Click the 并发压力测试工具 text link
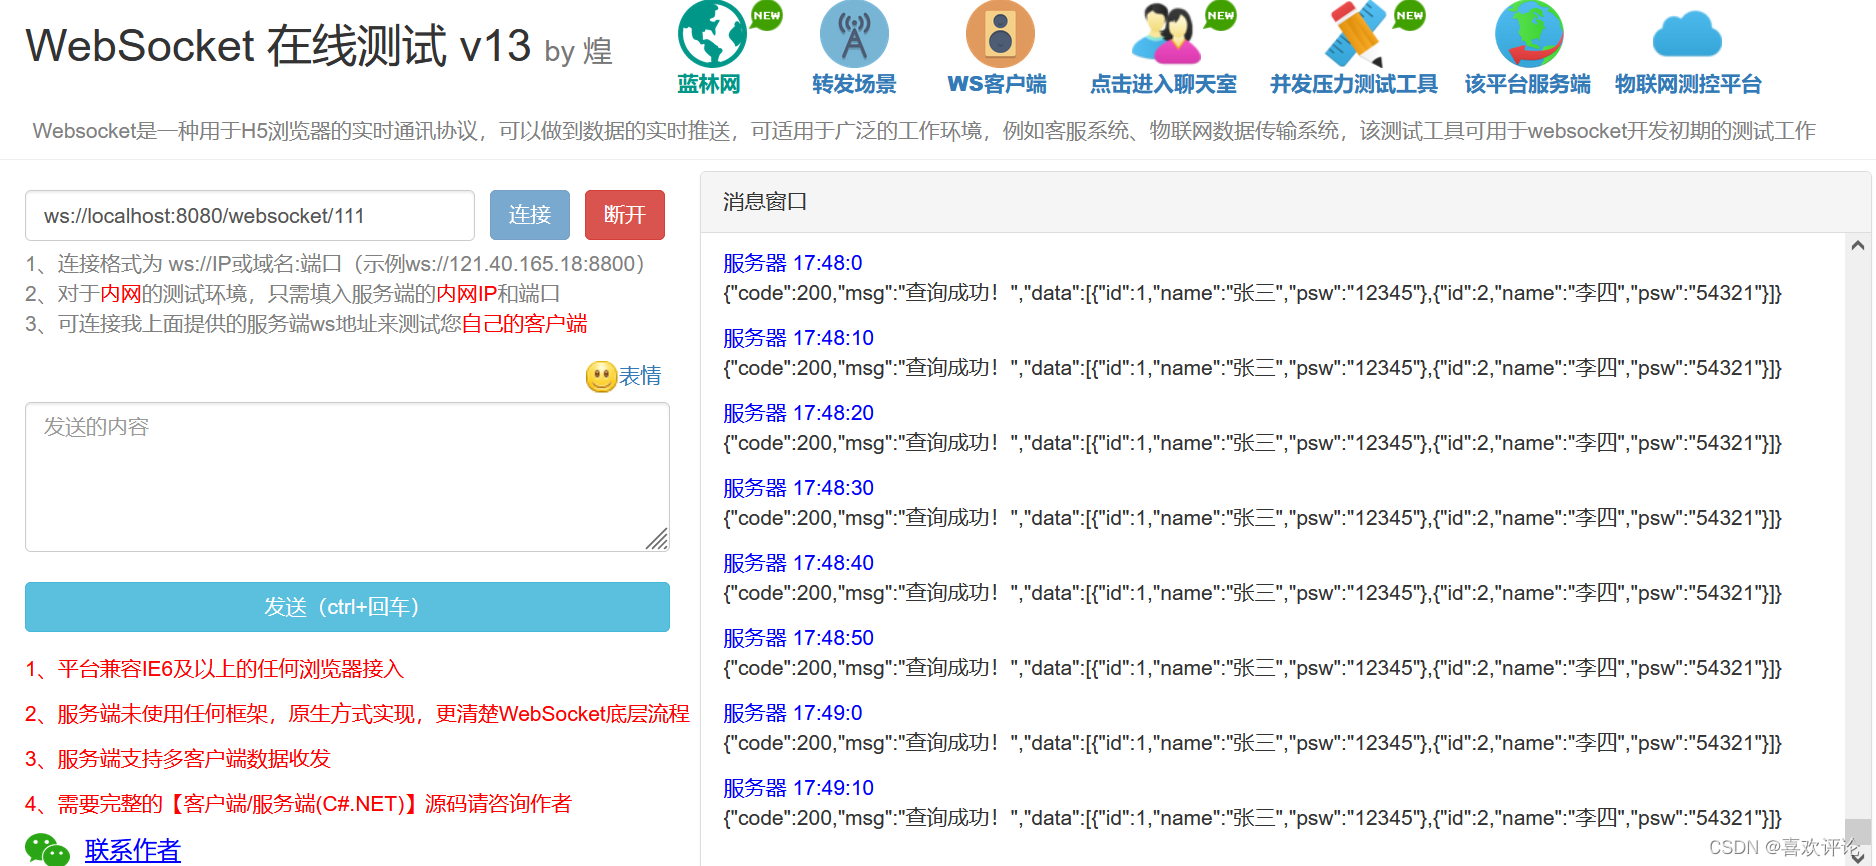1876x866 pixels. (1354, 84)
